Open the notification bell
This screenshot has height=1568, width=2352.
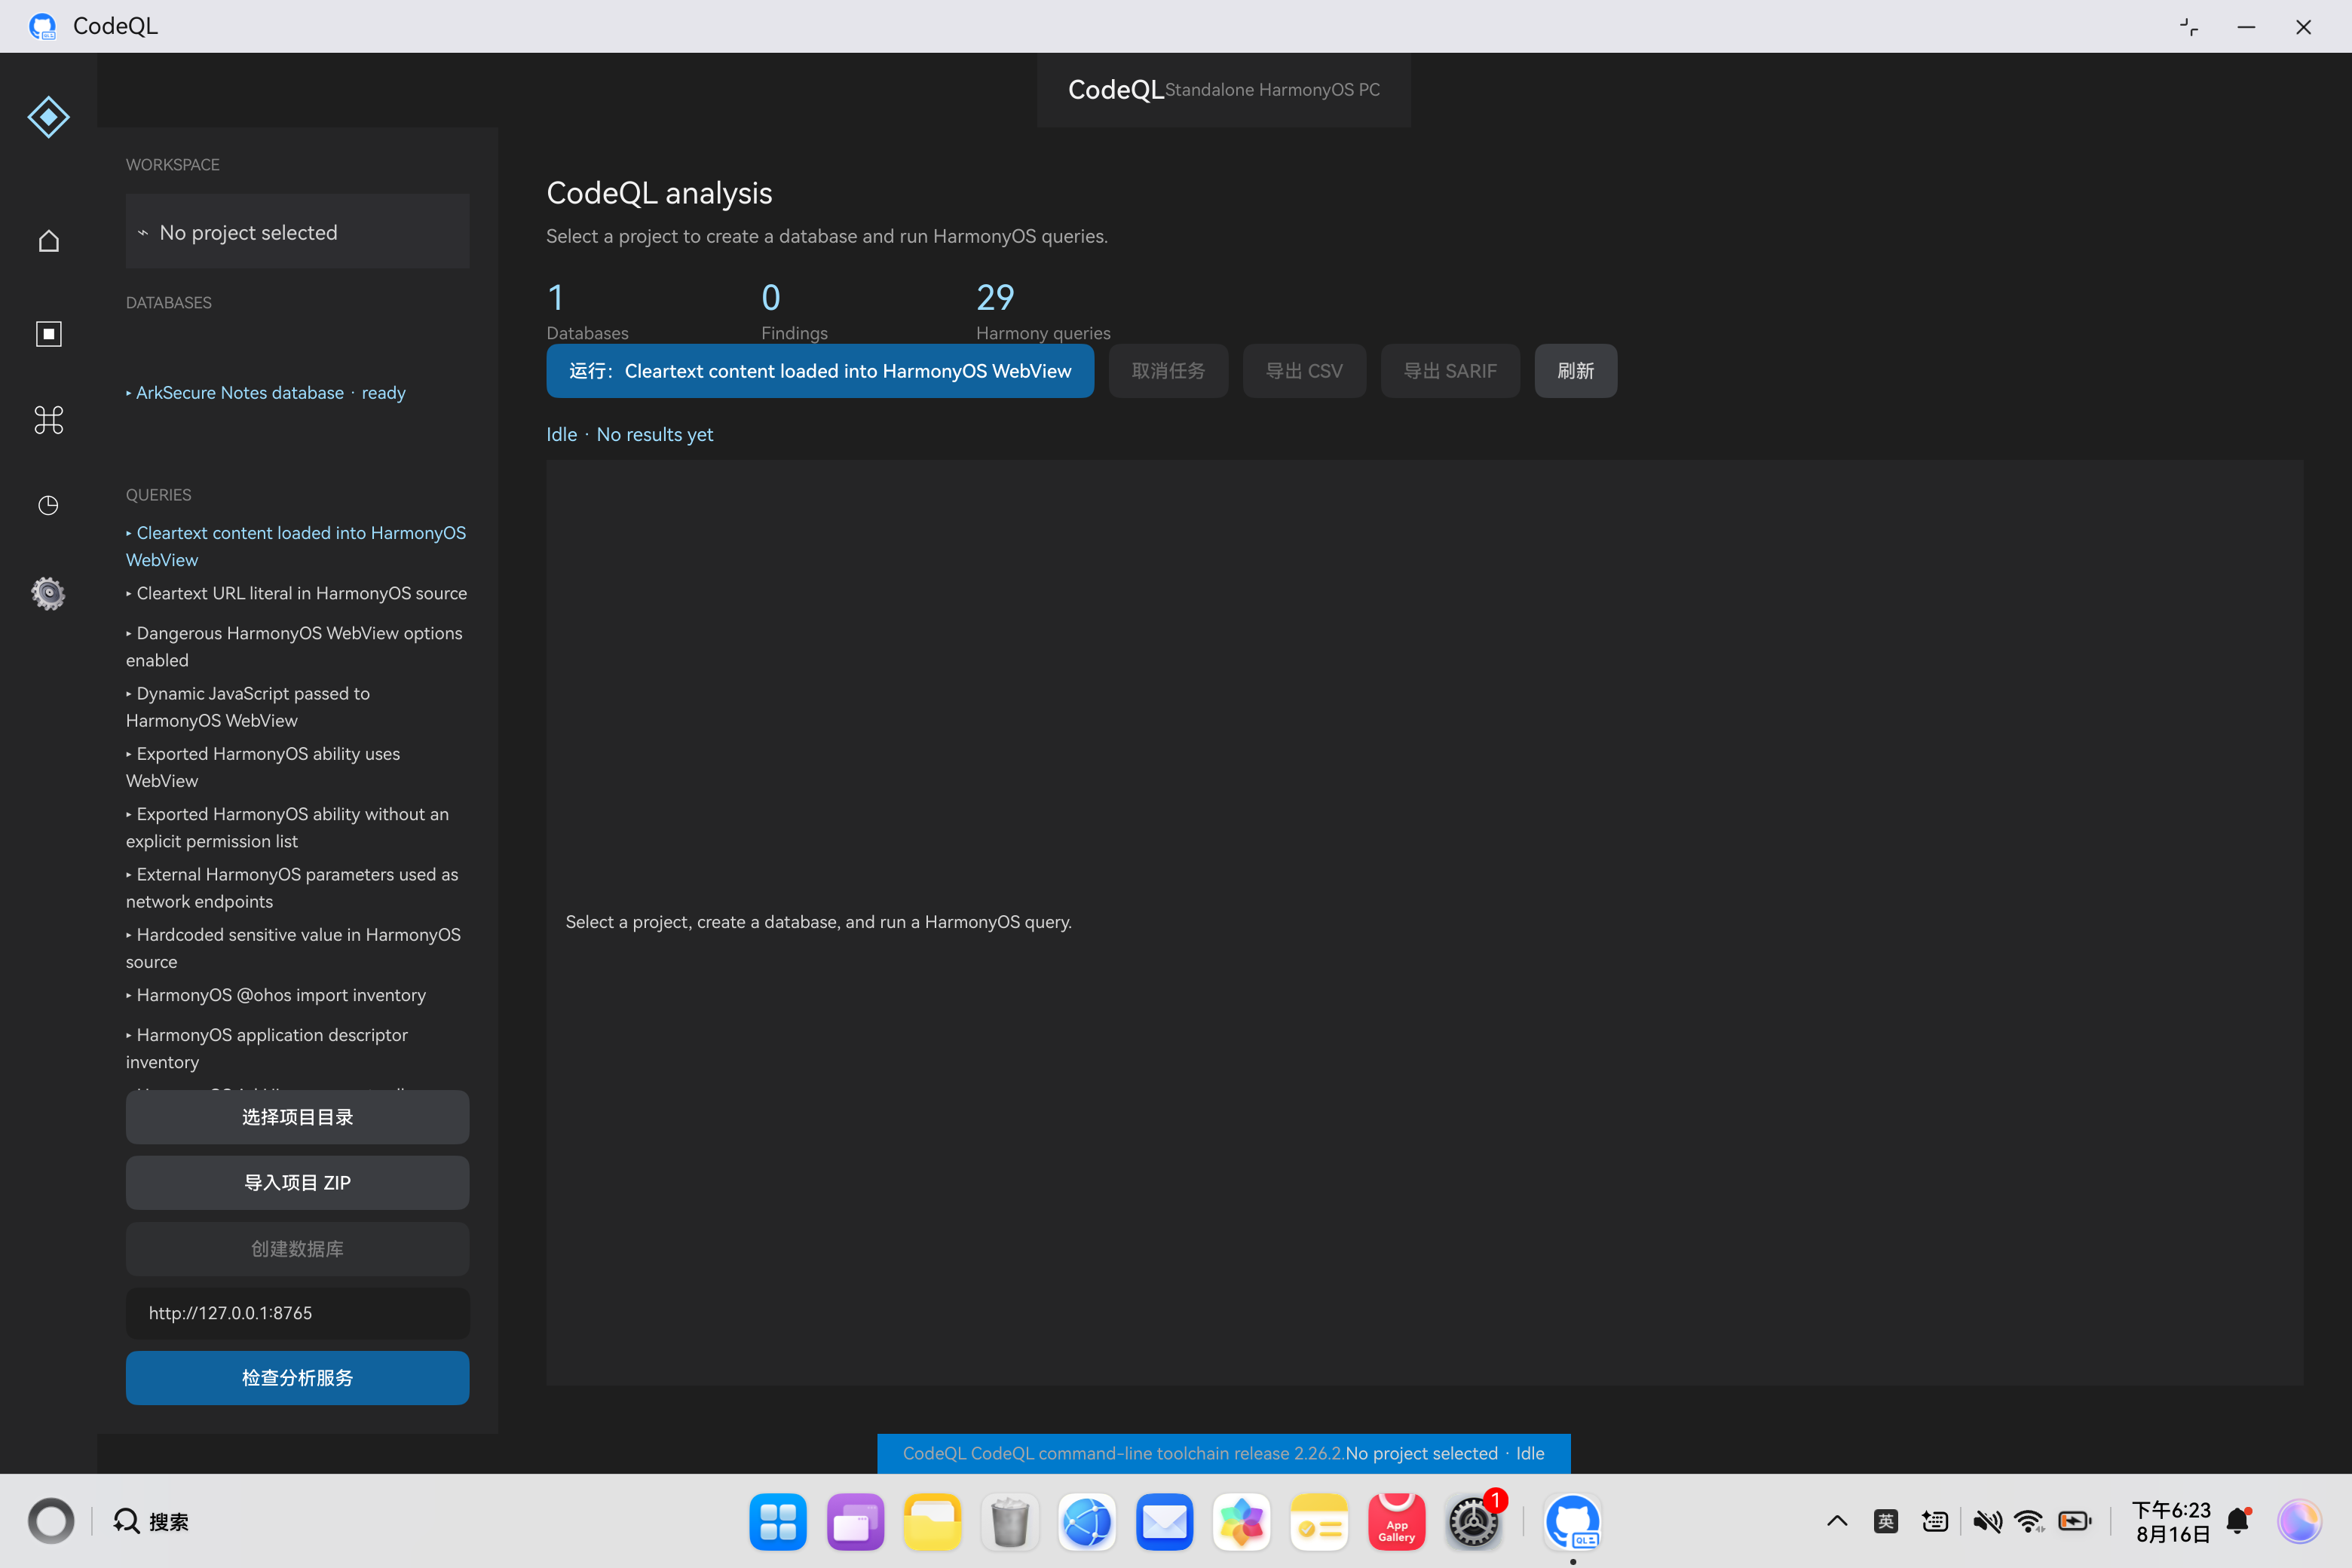click(x=2239, y=1521)
